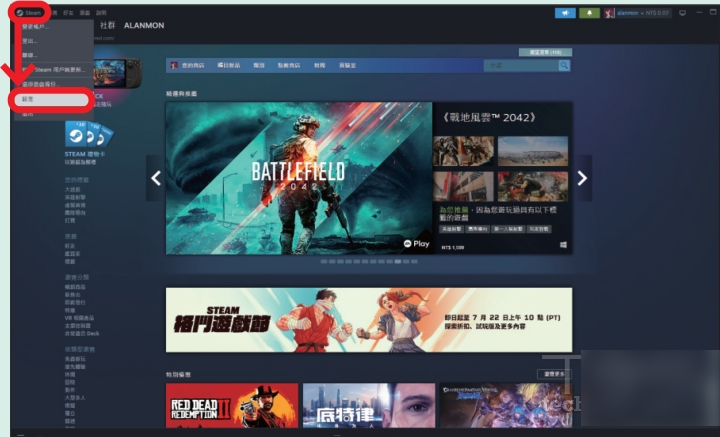Select the highlighted carousel pagination dot
The height and width of the screenshot is (437, 720).
tap(398, 261)
